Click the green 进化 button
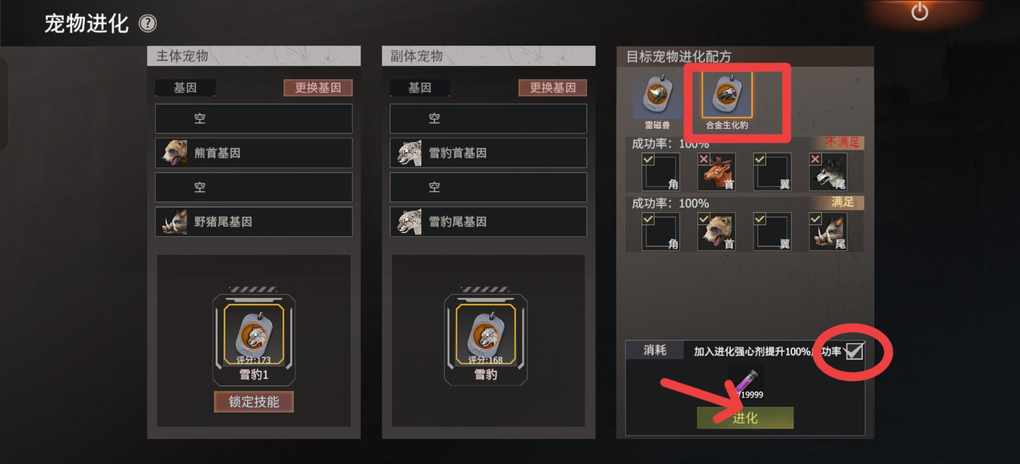 (745, 418)
